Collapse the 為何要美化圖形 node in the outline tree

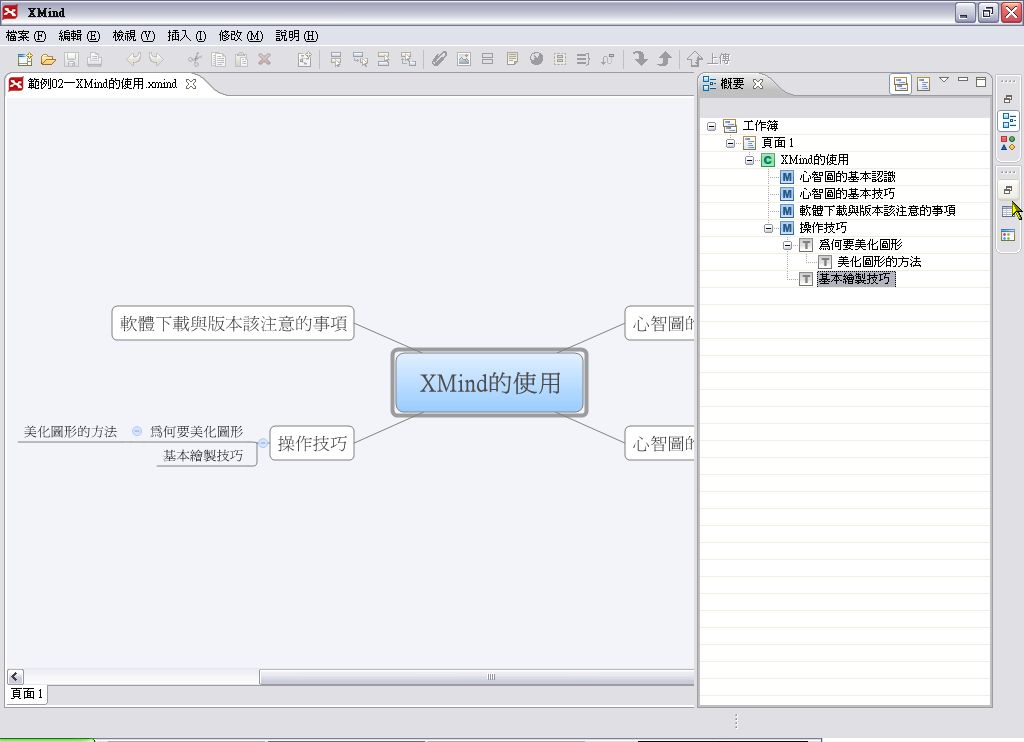[788, 245]
